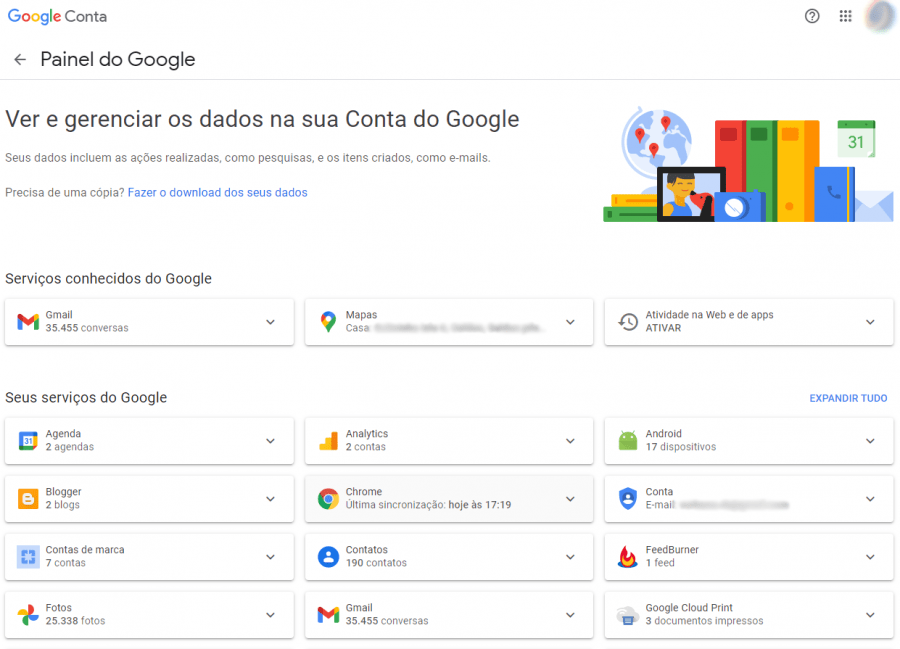Click the Blogger service icon

pyautogui.click(x=28, y=499)
